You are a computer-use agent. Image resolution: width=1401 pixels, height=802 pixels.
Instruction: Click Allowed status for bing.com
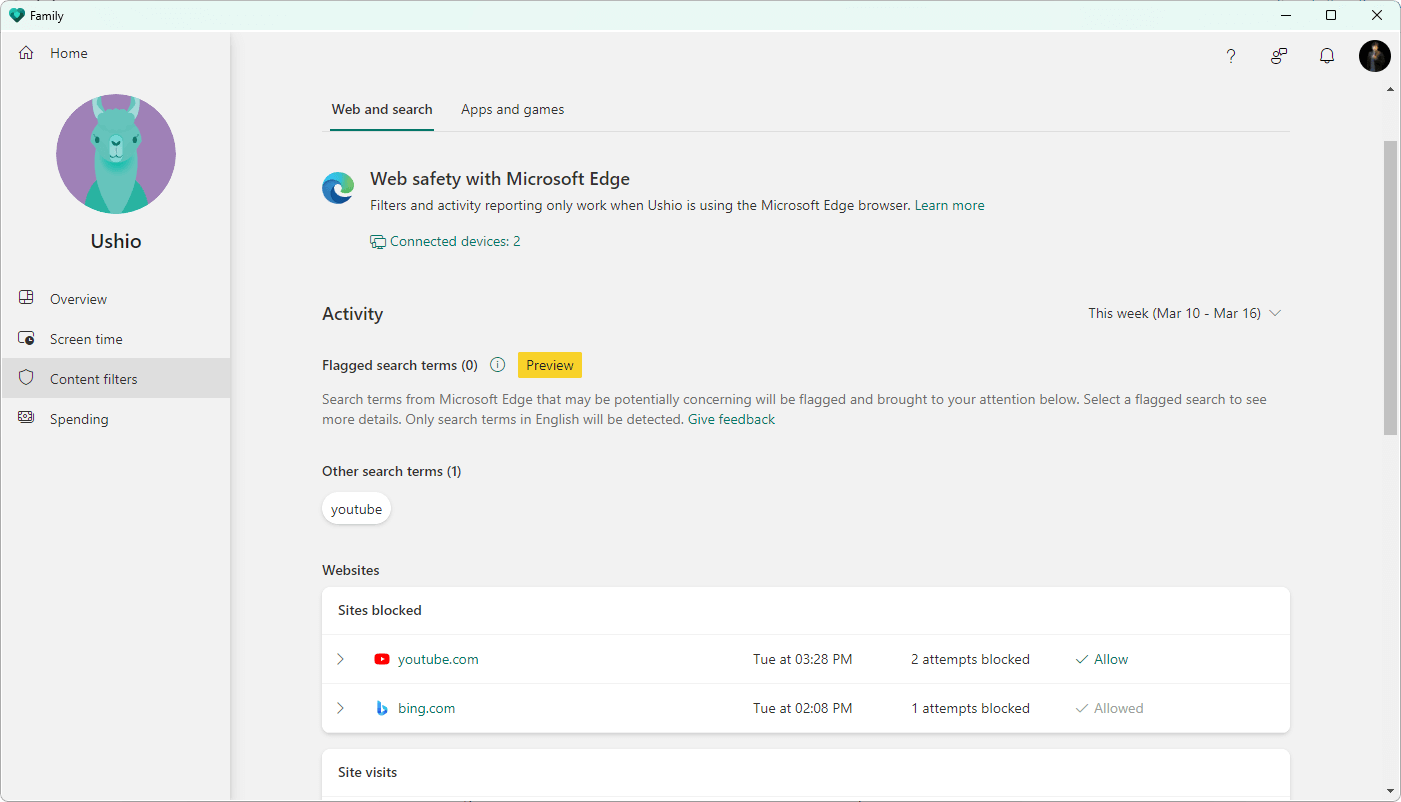click(x=1109, y=709)
